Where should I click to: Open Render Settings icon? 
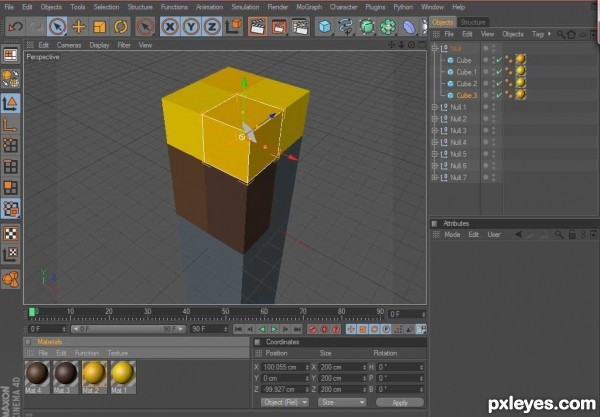coord(300,27)
